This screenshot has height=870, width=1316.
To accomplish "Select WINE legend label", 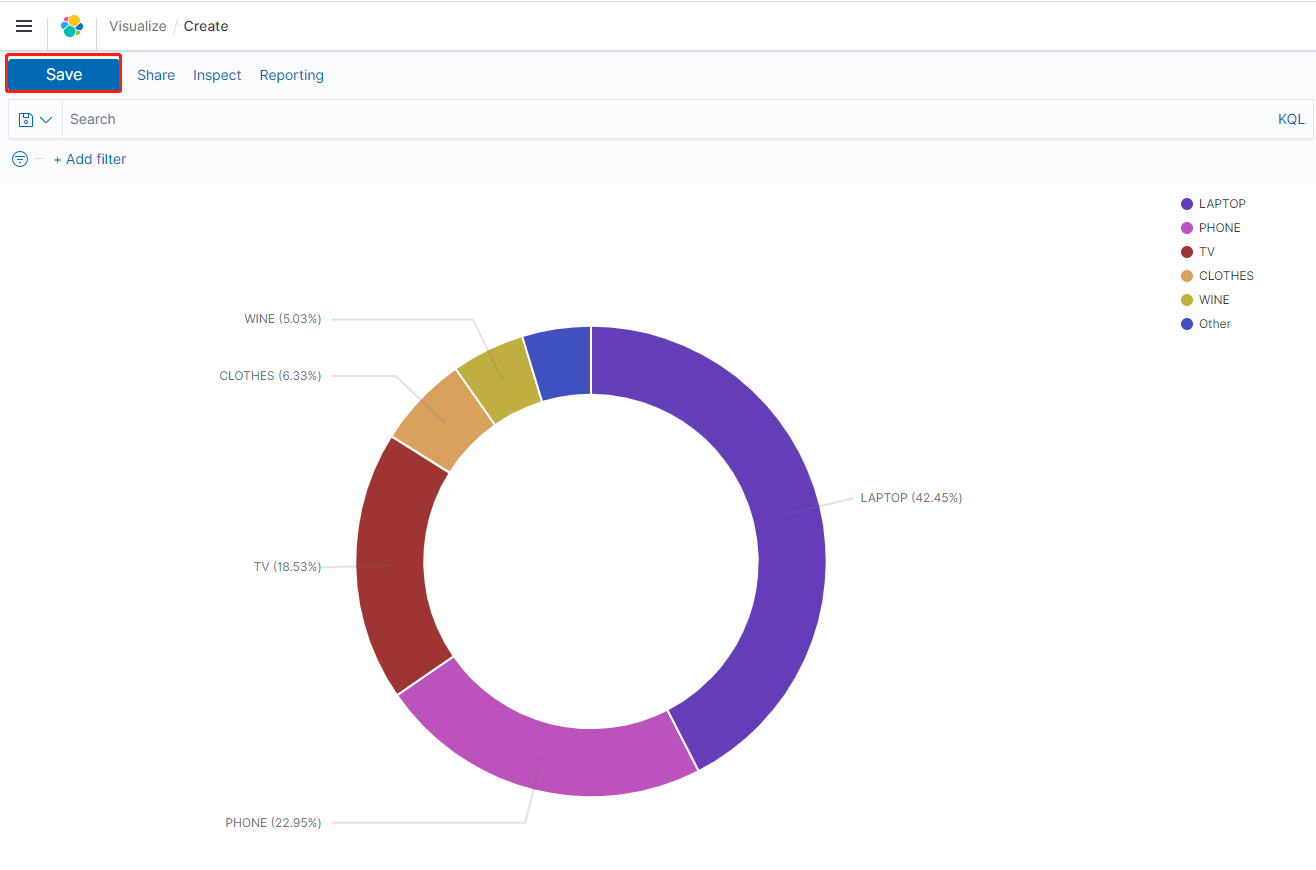I will pos(1214,300).
